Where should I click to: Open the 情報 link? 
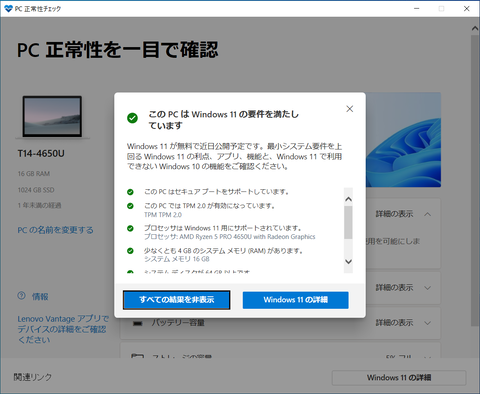[x=40, y=296]
